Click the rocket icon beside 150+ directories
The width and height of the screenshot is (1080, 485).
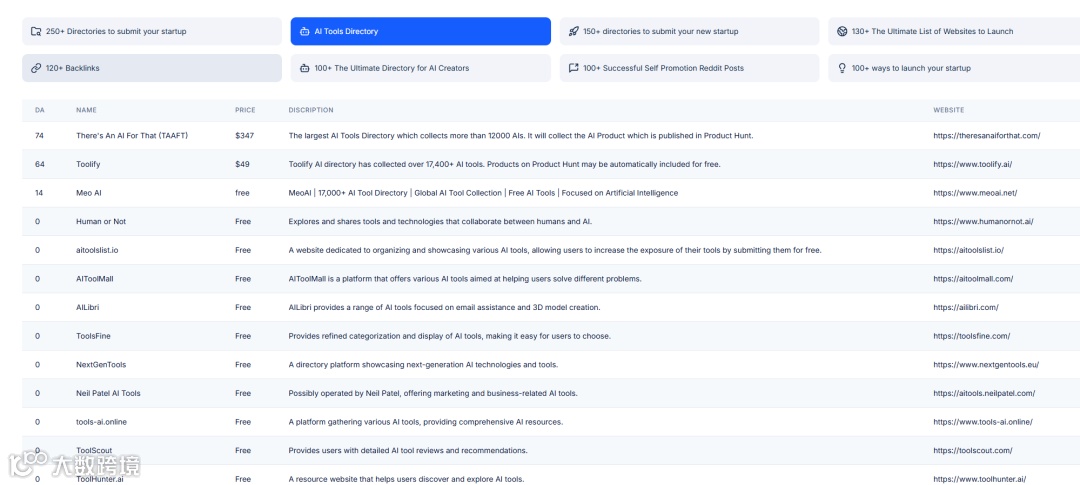[x=573, y=31]
